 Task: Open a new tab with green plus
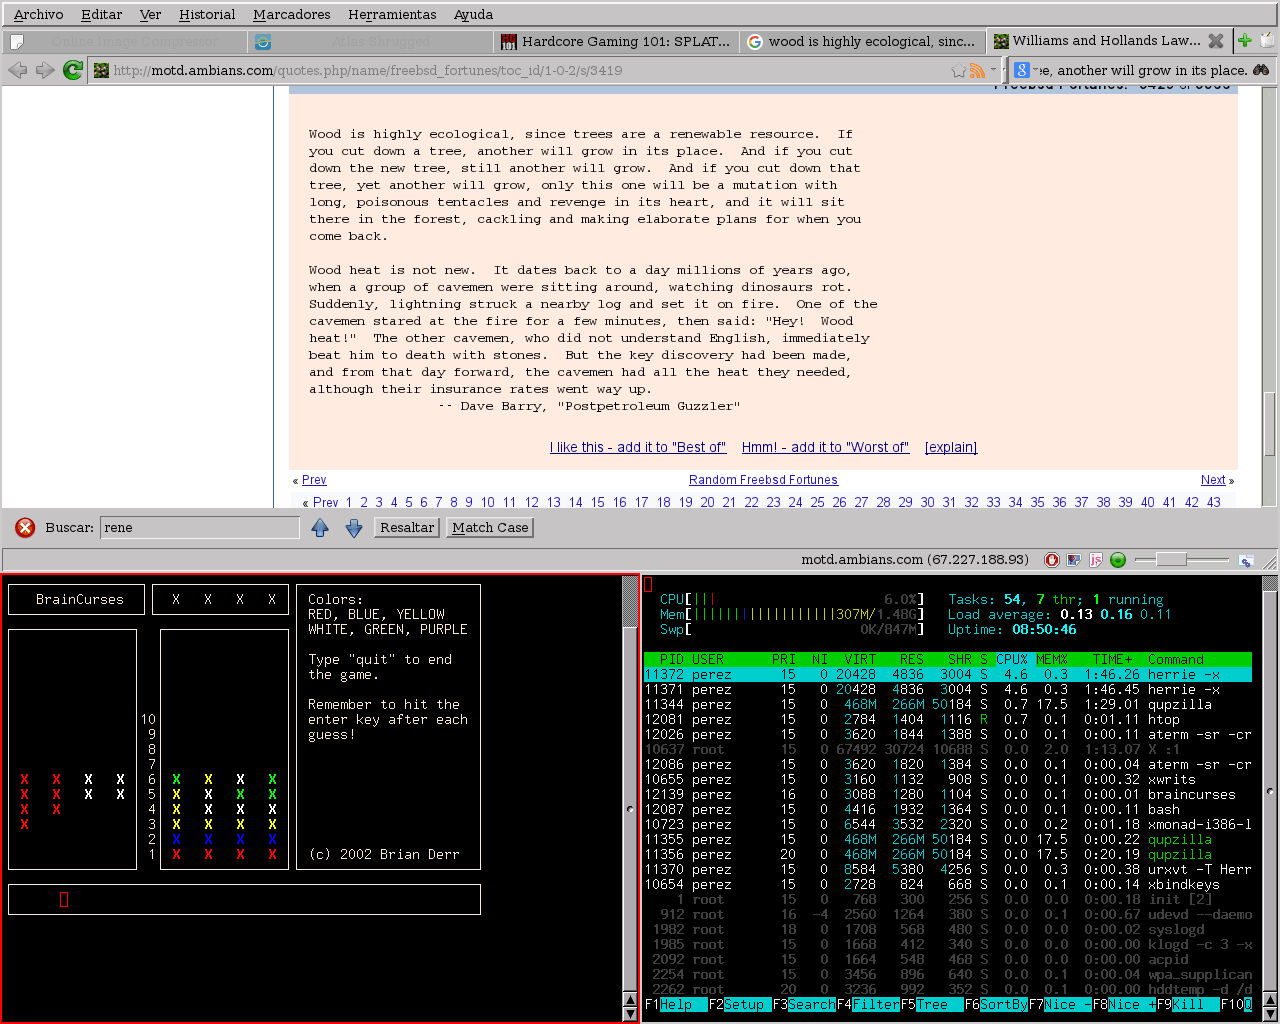[x=1245, y=41]
